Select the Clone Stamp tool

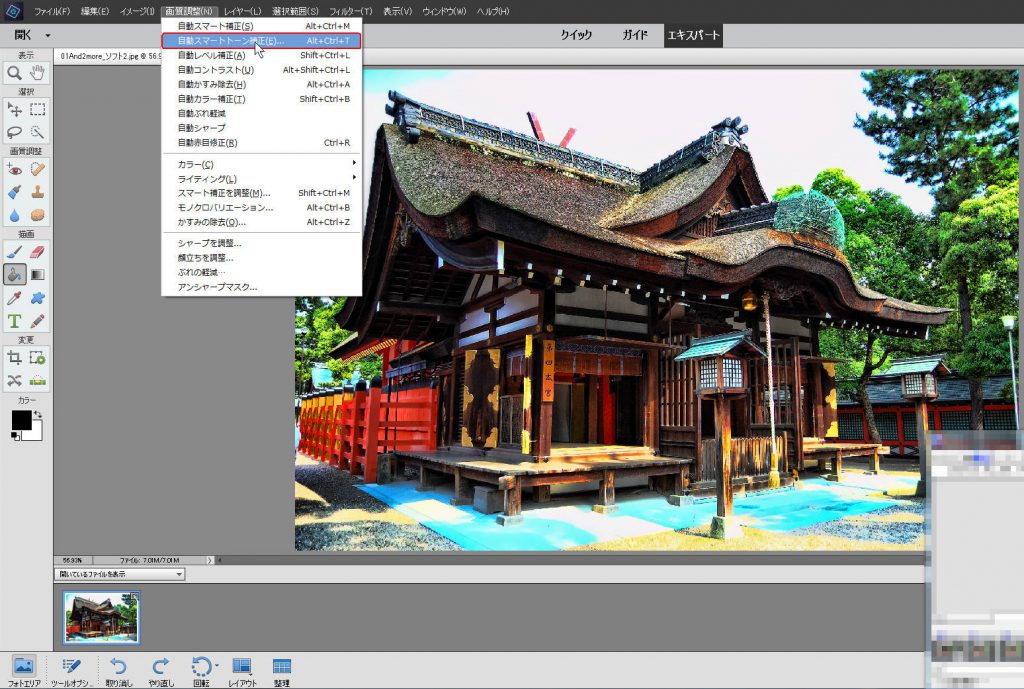point(37,192)
